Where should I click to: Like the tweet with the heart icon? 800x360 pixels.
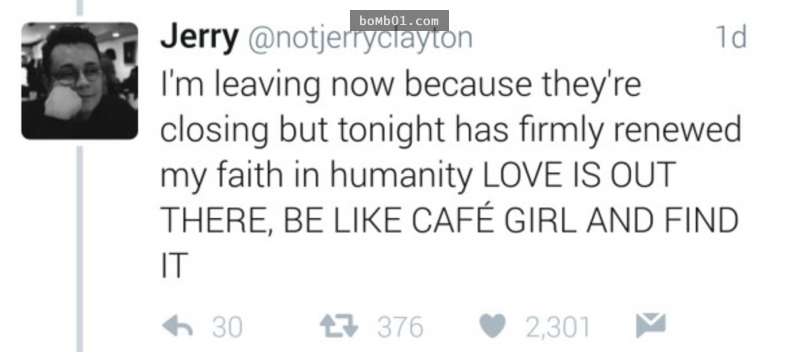coord(492,326)
